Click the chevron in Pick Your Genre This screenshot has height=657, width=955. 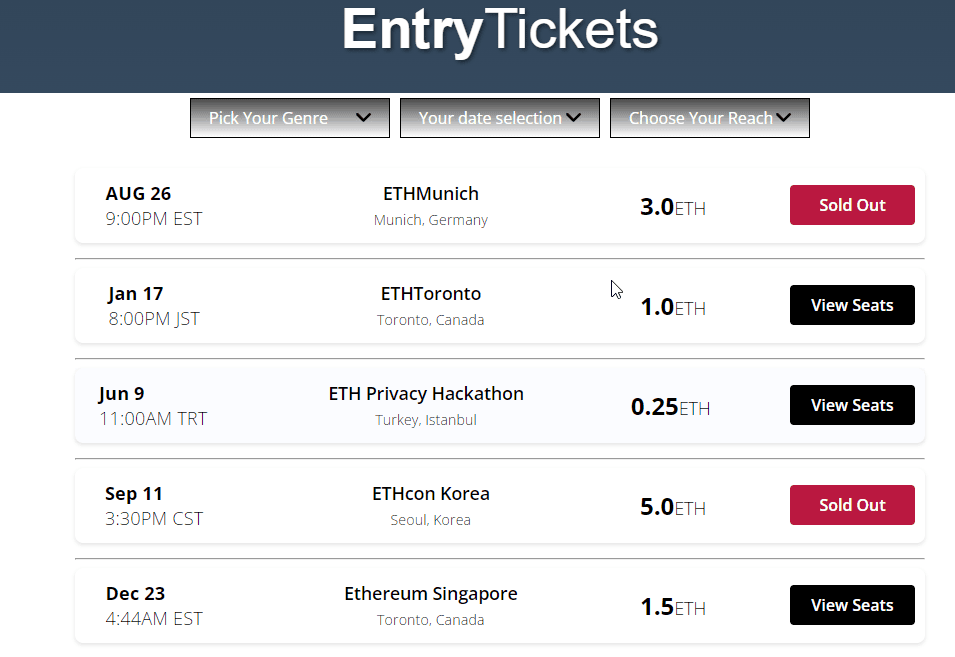pos(364,118)
